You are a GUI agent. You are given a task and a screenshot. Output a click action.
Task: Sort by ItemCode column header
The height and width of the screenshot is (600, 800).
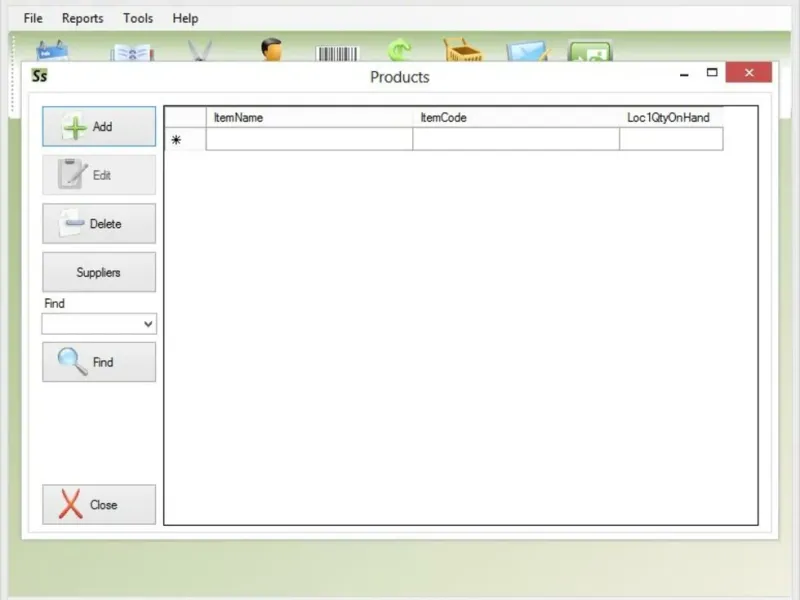tap(516, 117)
